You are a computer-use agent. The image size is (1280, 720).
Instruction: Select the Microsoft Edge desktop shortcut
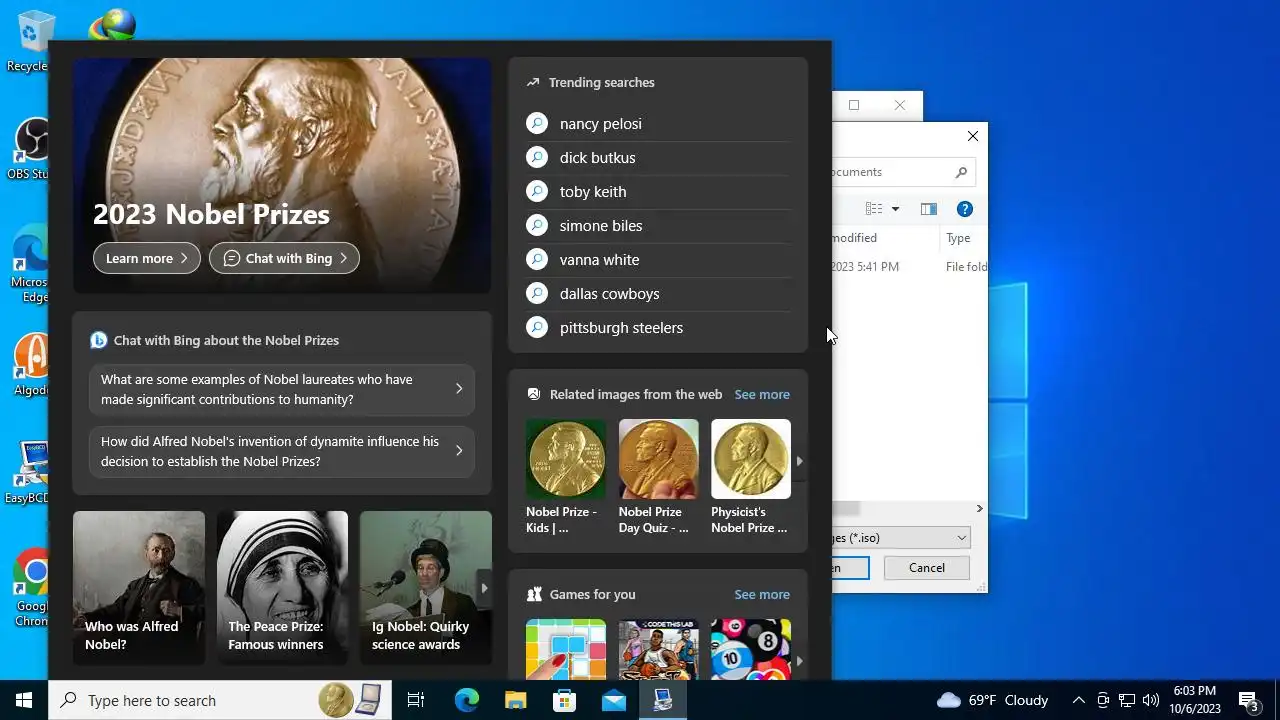point(30,263)
